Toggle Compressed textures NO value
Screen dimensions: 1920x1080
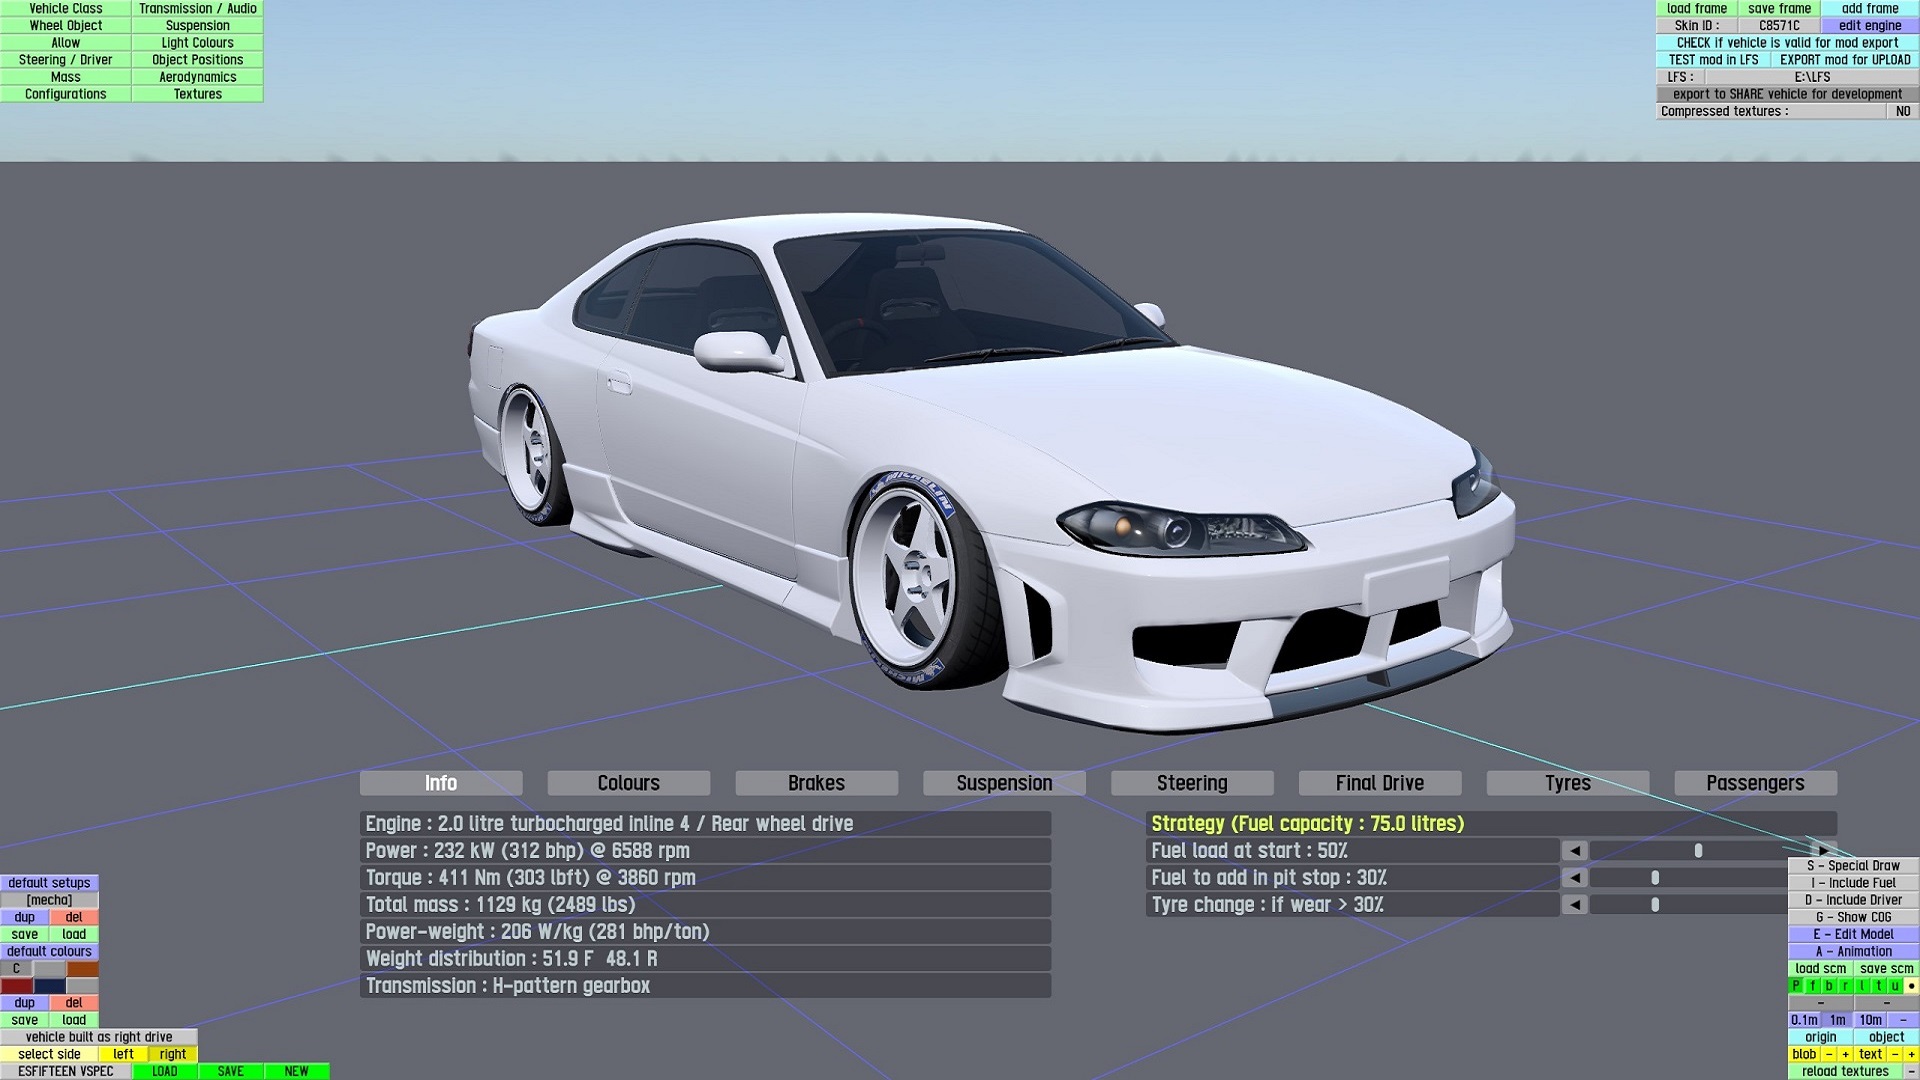1902,111
